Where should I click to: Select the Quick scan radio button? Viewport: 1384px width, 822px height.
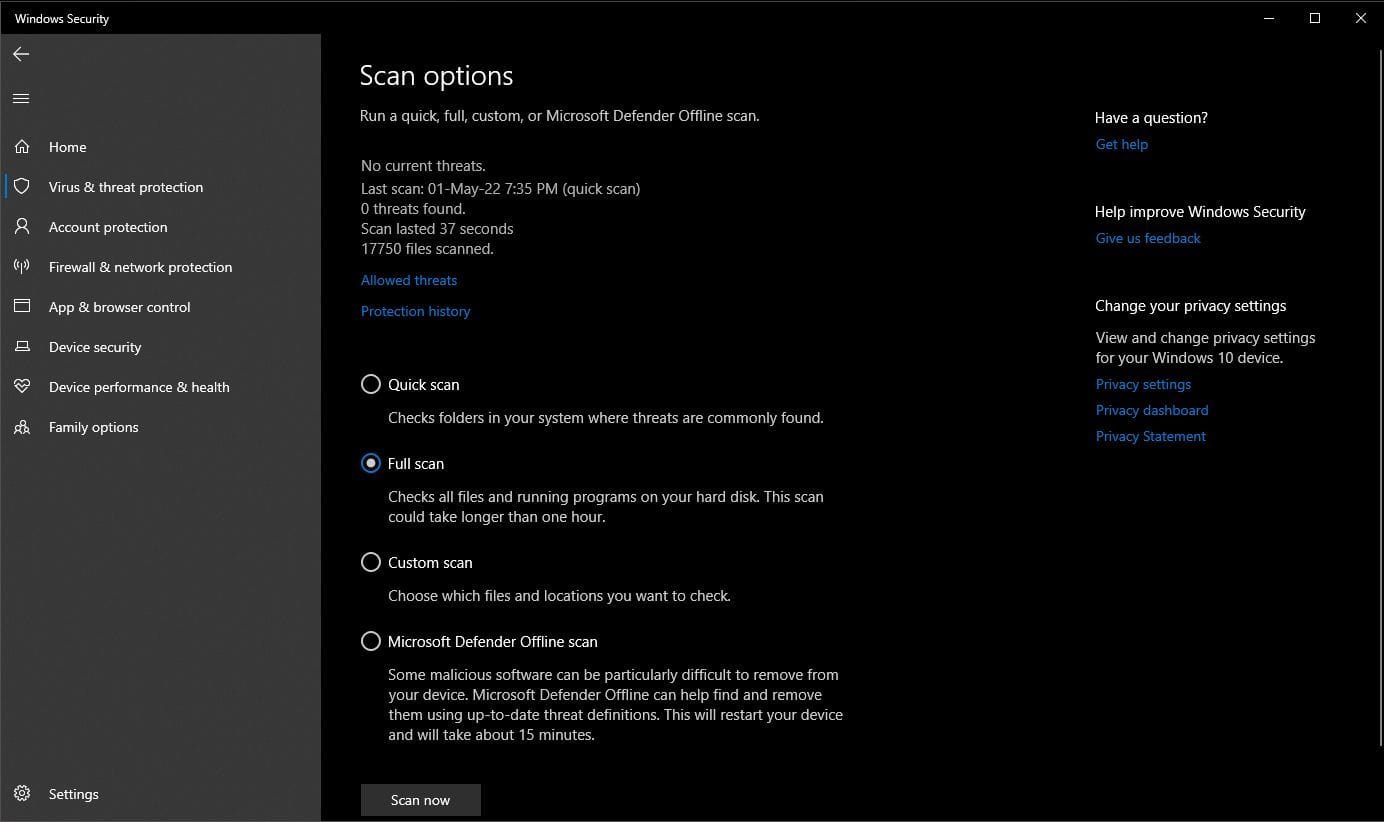pos(371,383)
